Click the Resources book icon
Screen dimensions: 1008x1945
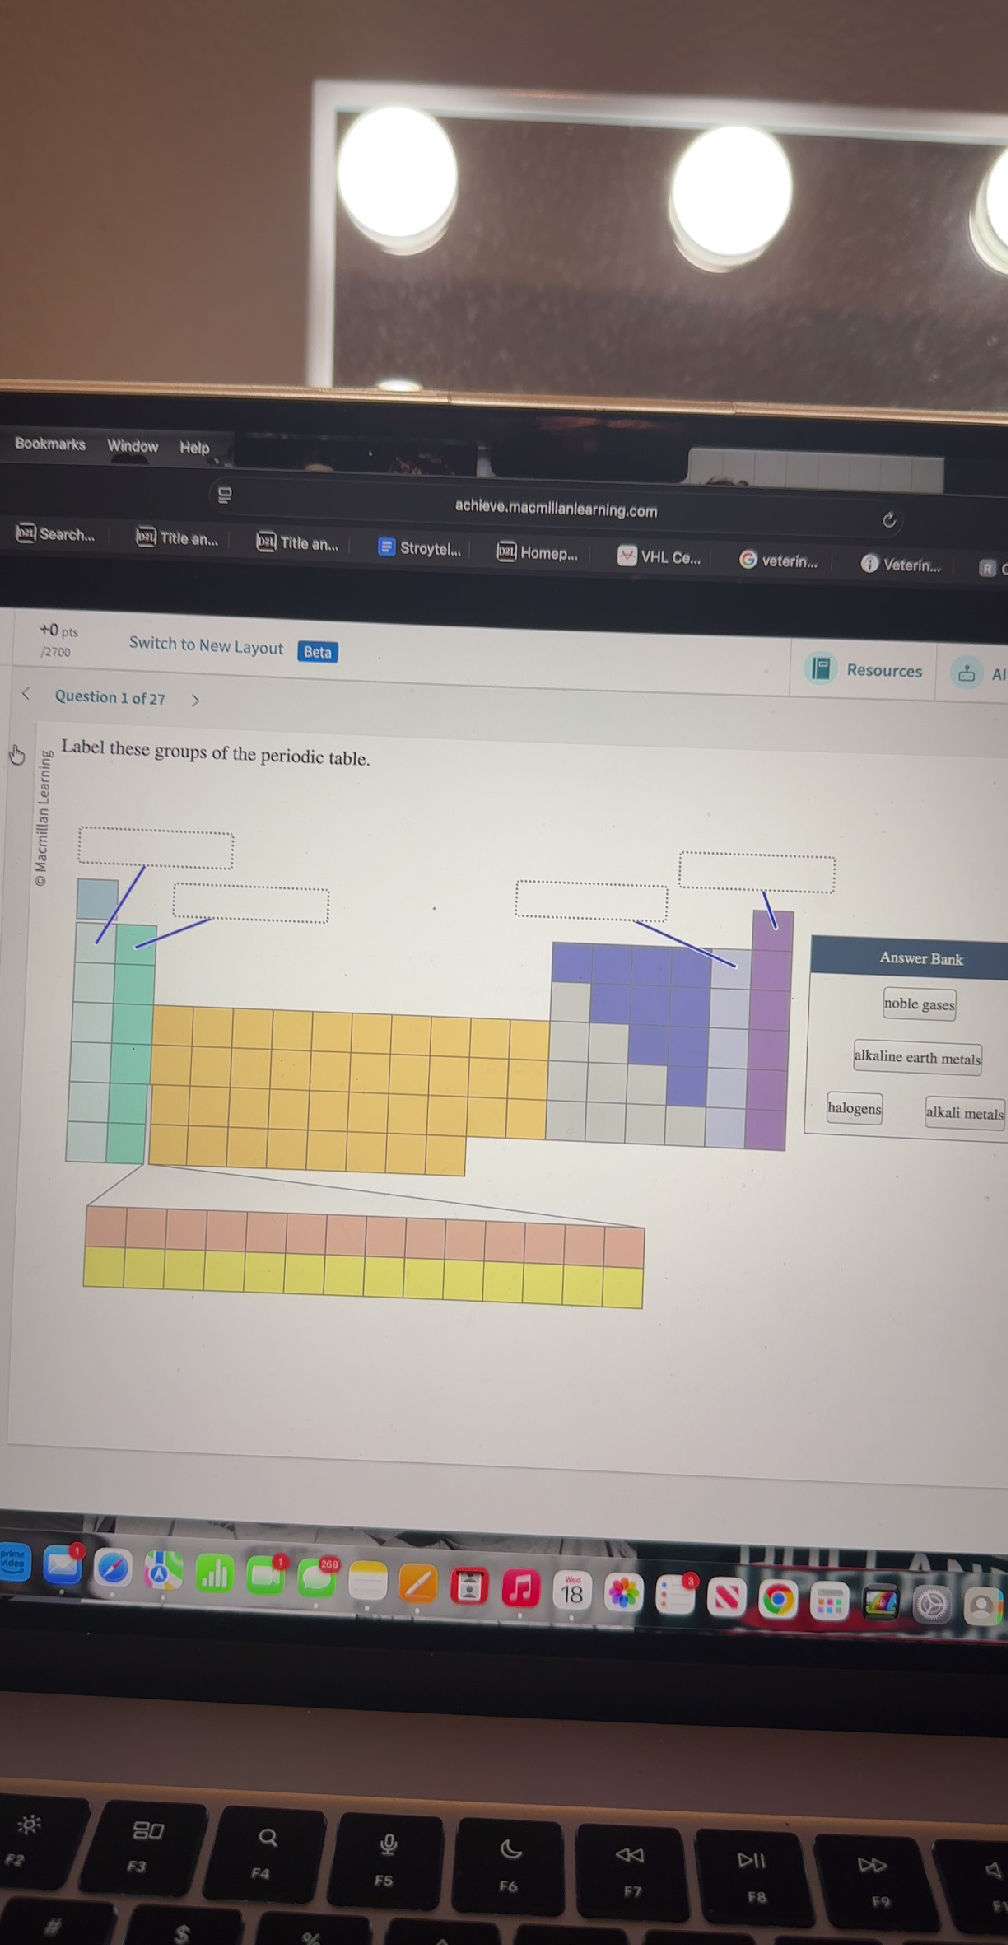(820, 667)
